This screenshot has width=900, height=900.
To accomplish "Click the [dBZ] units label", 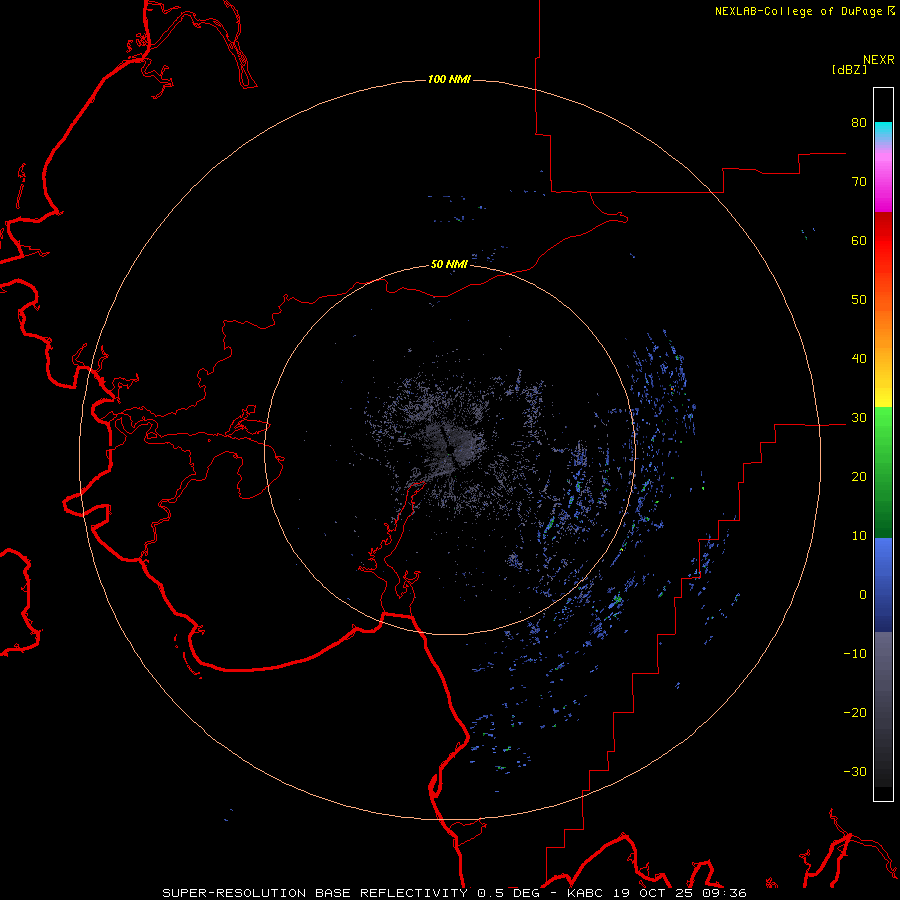I will [849, 70].
